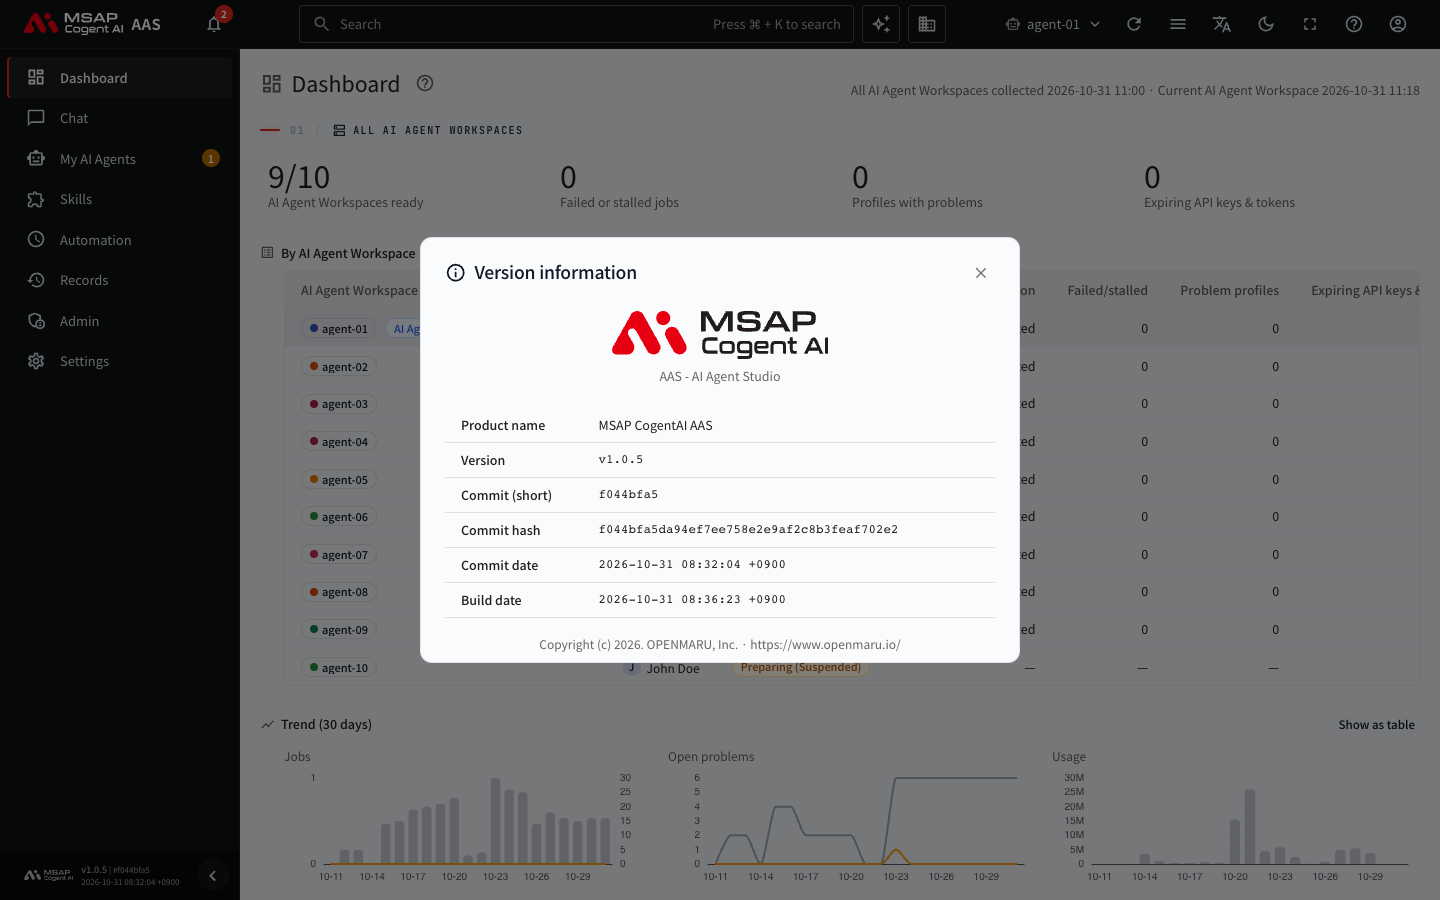Open the notifications bell

click(x=214, y=24)
